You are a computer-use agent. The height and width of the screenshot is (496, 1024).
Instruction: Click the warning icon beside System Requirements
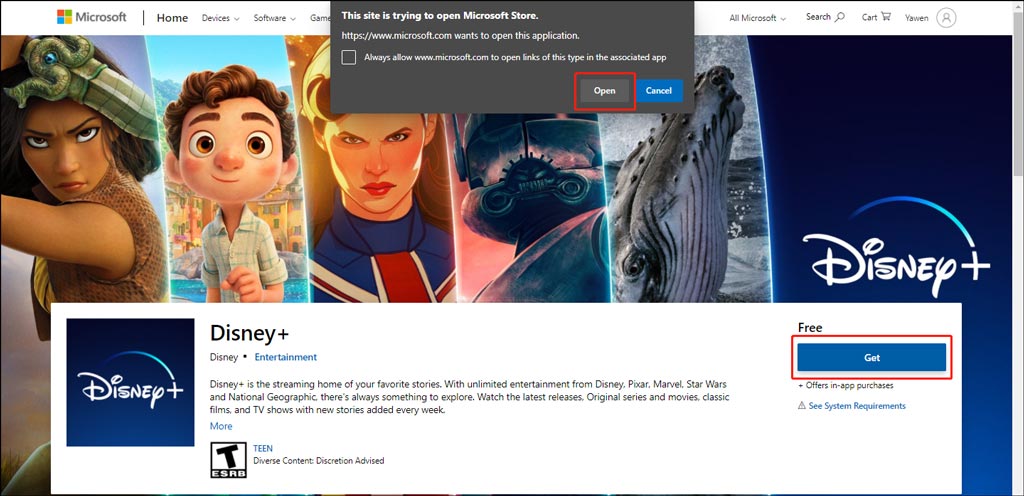click(x=802, y=406)
